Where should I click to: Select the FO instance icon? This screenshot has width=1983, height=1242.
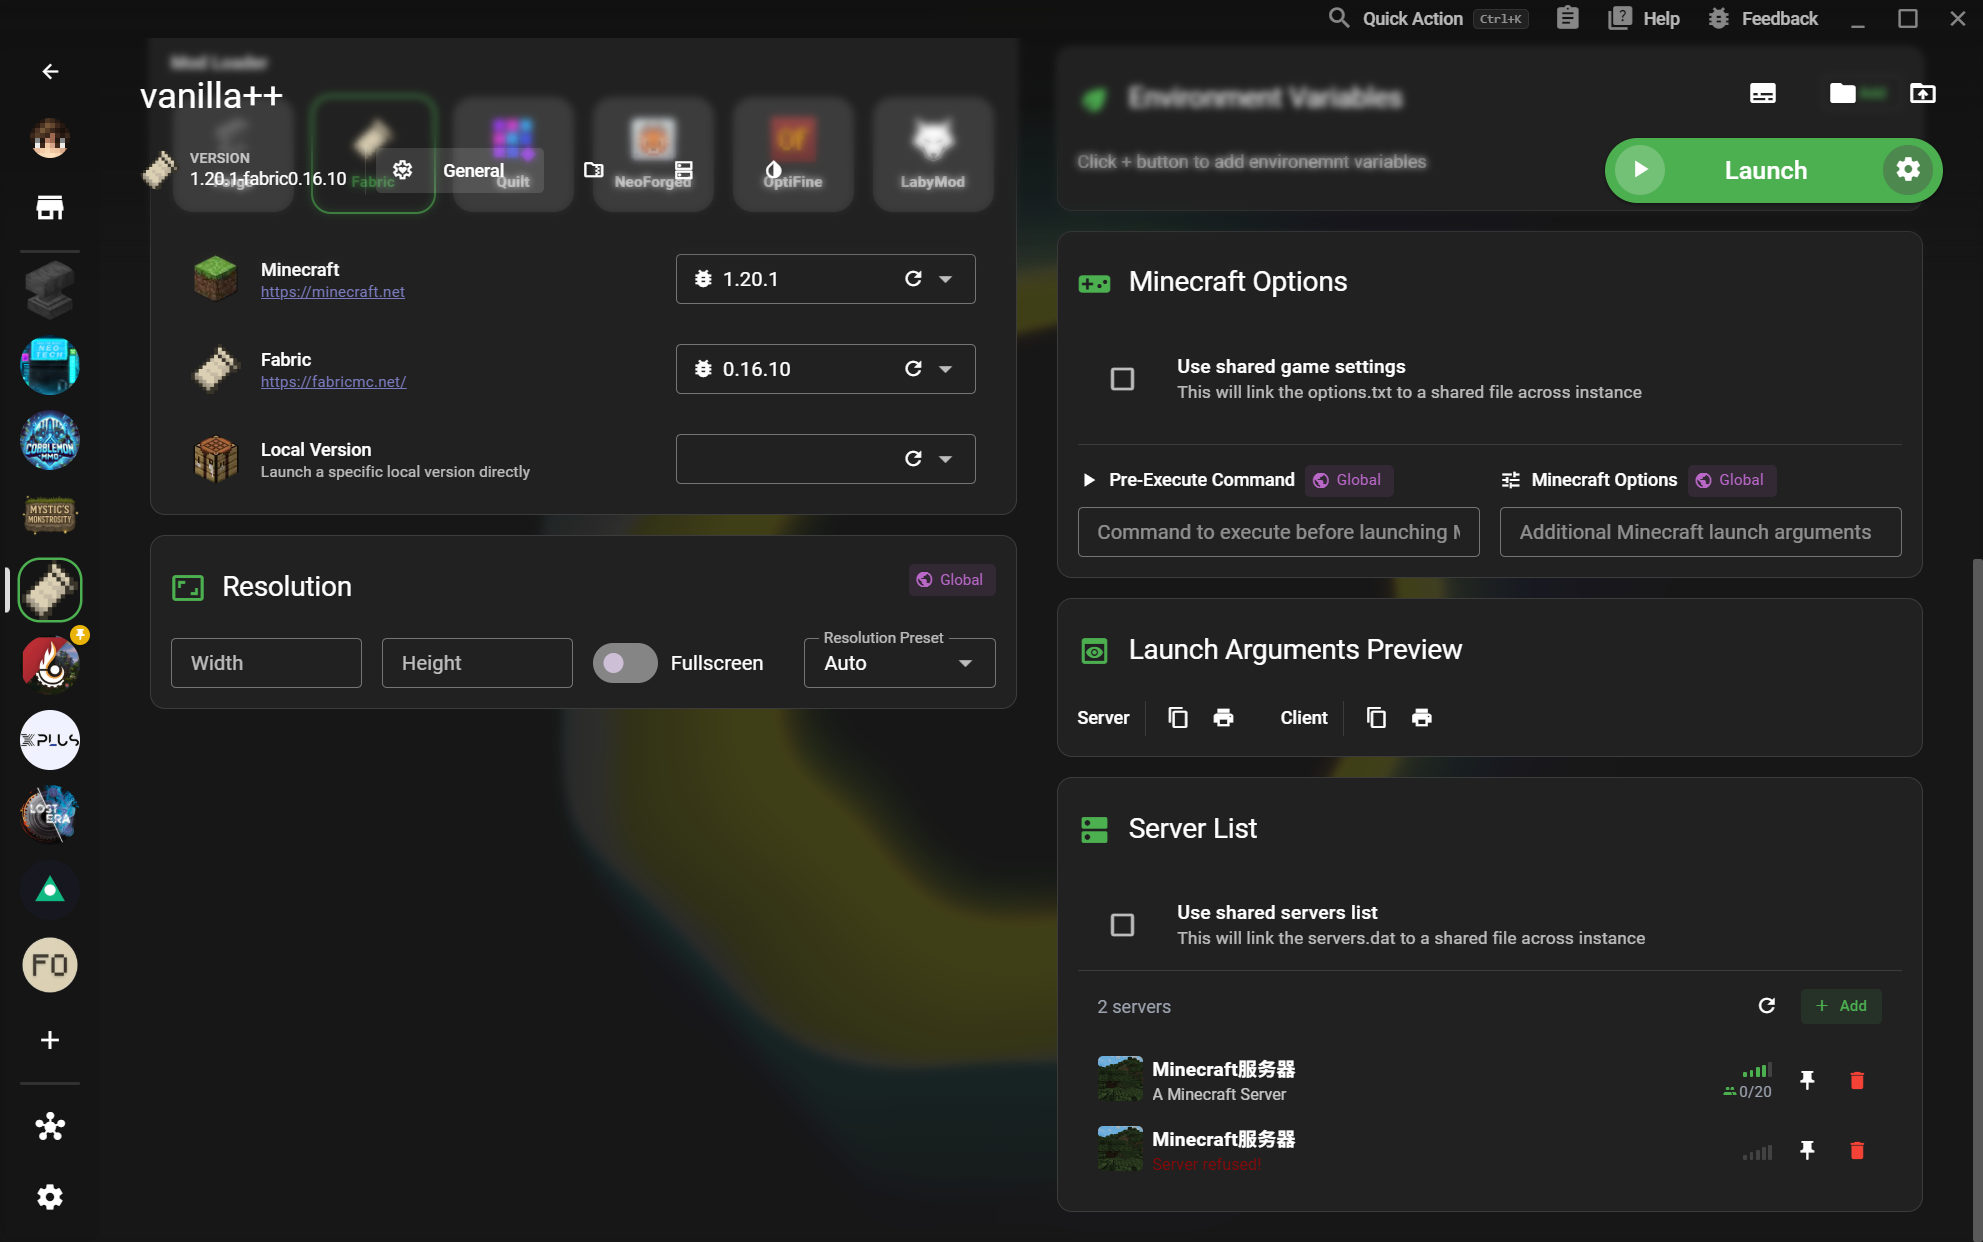[x=50, y=965]
